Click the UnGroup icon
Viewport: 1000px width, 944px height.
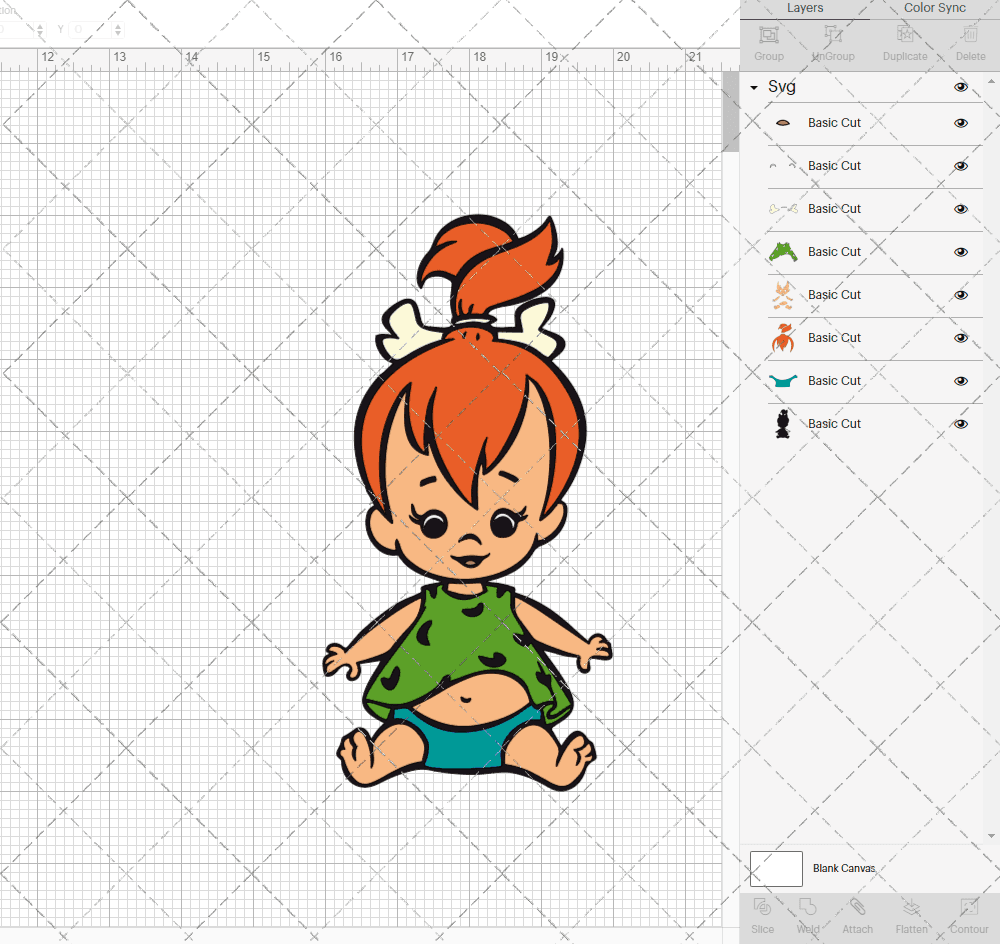833,35
